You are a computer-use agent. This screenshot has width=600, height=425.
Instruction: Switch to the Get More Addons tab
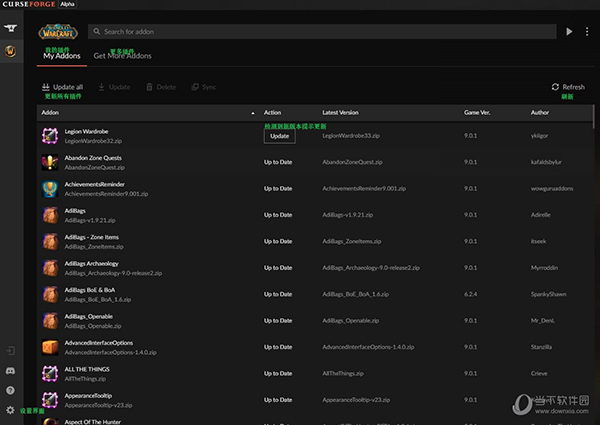pos(122,56)
